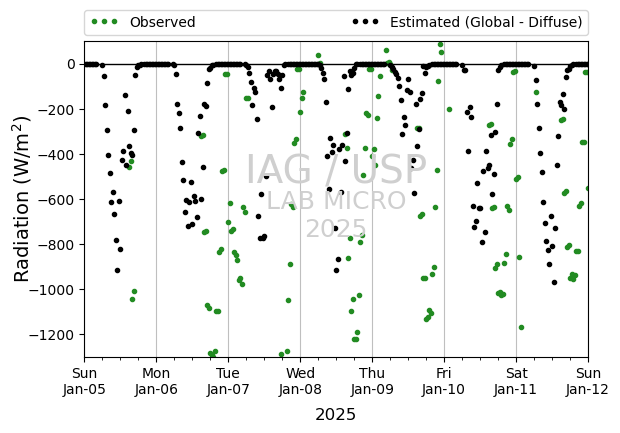This screenshot has height=433, width=620.
Task: Click the y-axis value '−1200'
Action: (x=52, y=335)
